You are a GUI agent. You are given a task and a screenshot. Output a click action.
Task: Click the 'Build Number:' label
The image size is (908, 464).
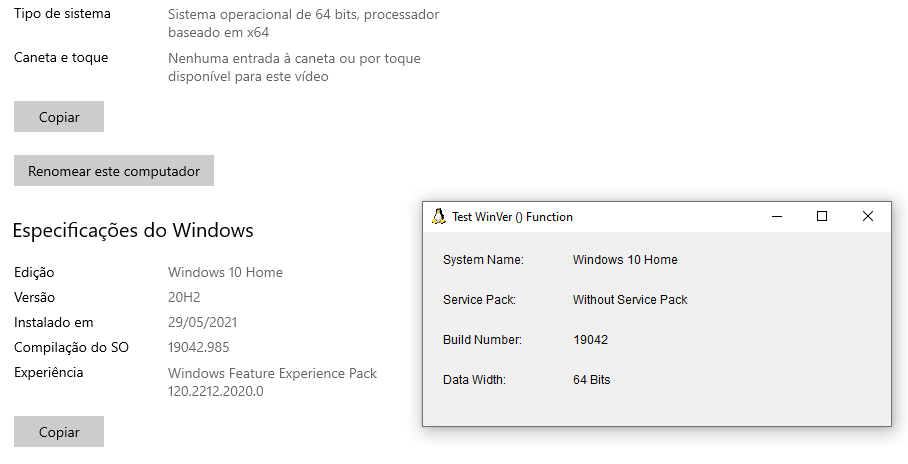482,339
